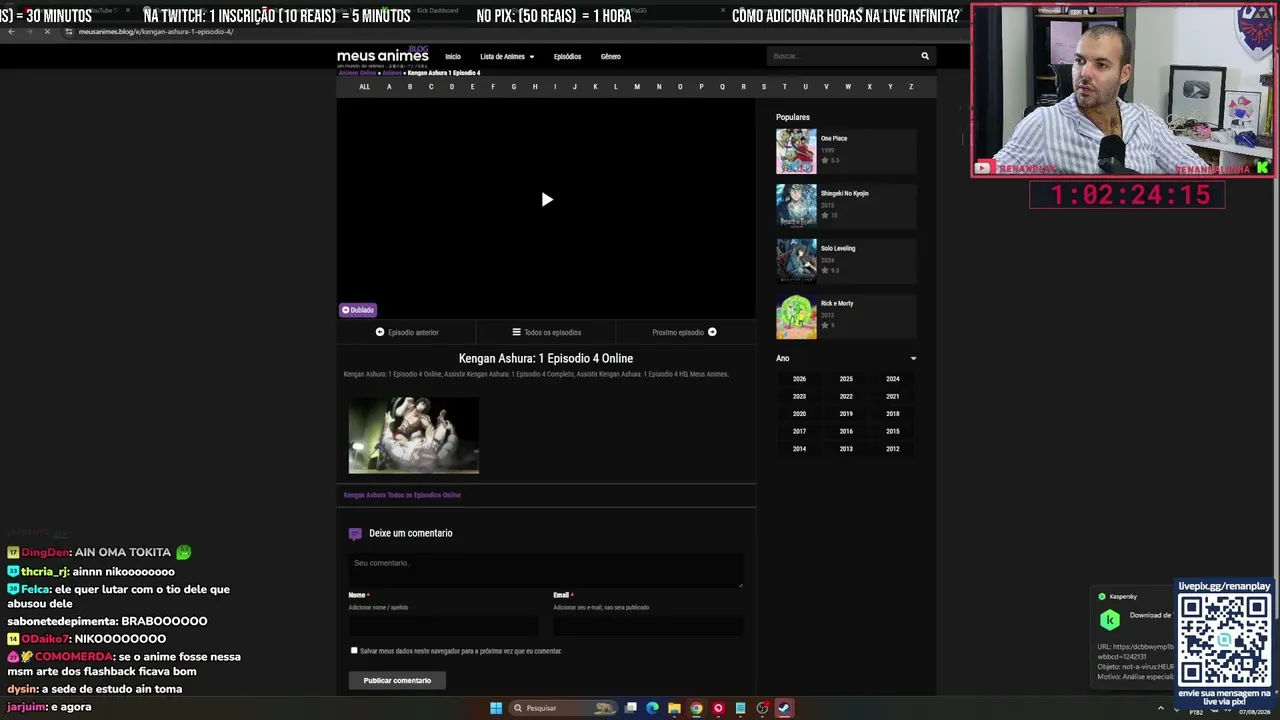The image size is (1280, 720).
Task: Launch Microsoft Edge from the taskbar
Action: pos(653,708)
